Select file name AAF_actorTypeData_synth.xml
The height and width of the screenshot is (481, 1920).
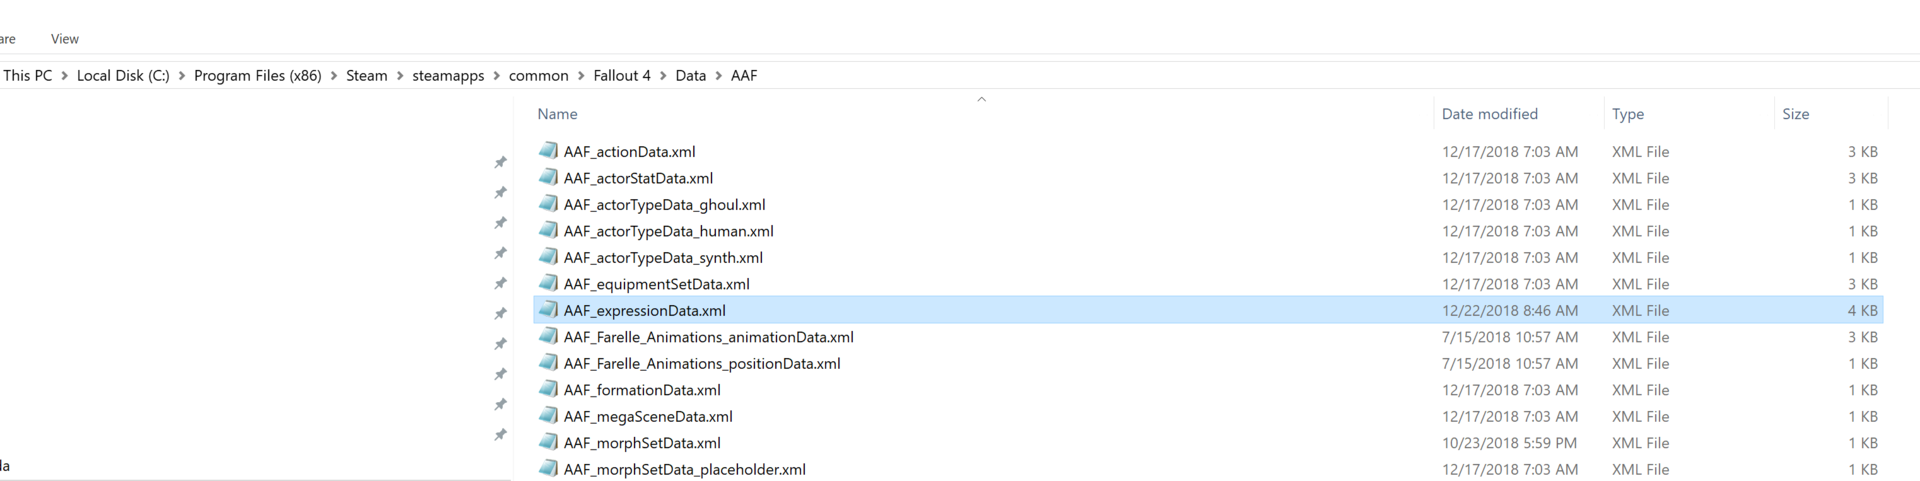tap(663, 258)
